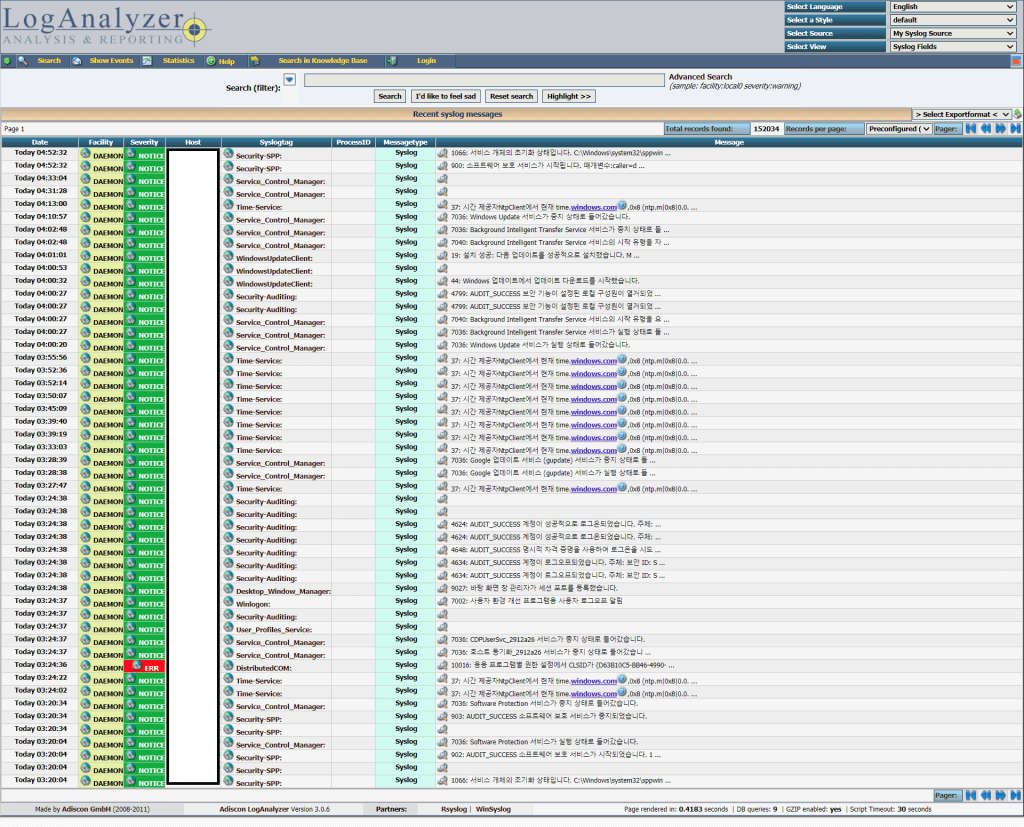Screen dimensions: 1024x827
Task: Click the ERR severity icon at 03:24:36
Action: click(x=136, y=666)
